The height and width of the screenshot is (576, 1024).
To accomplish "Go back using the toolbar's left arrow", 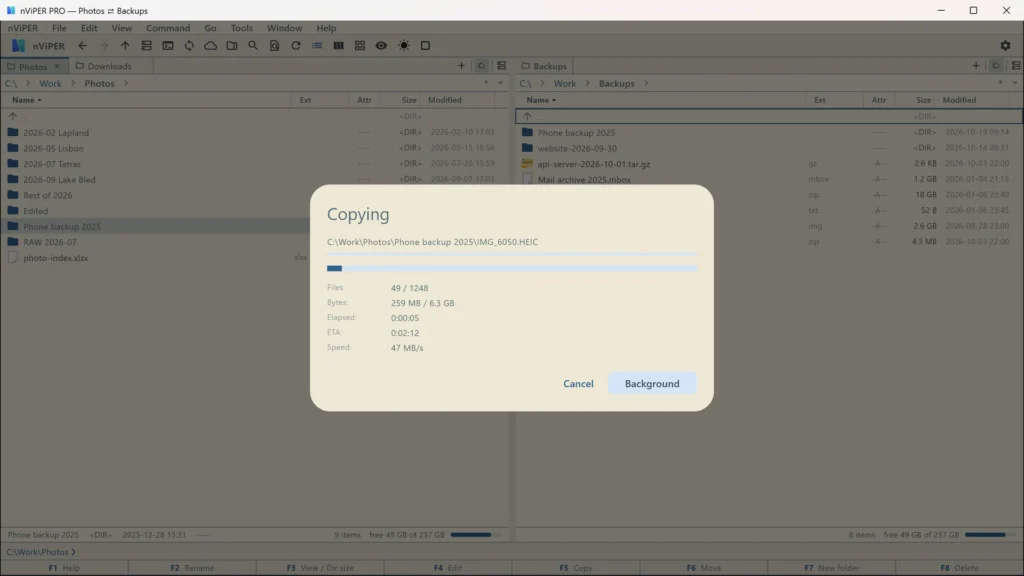I will [82, 46].
